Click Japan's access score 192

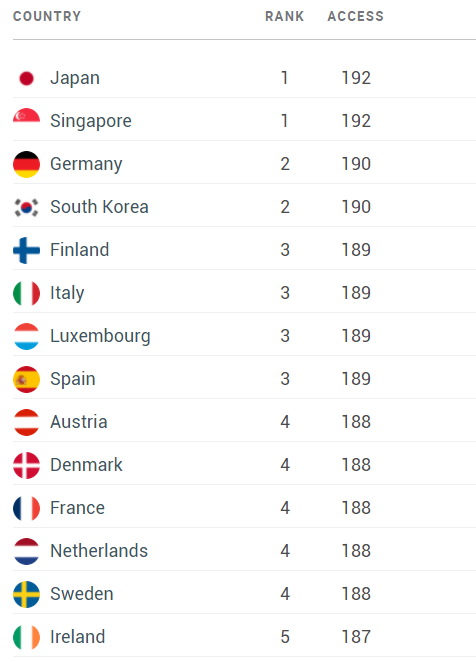(x=356, y=78)
